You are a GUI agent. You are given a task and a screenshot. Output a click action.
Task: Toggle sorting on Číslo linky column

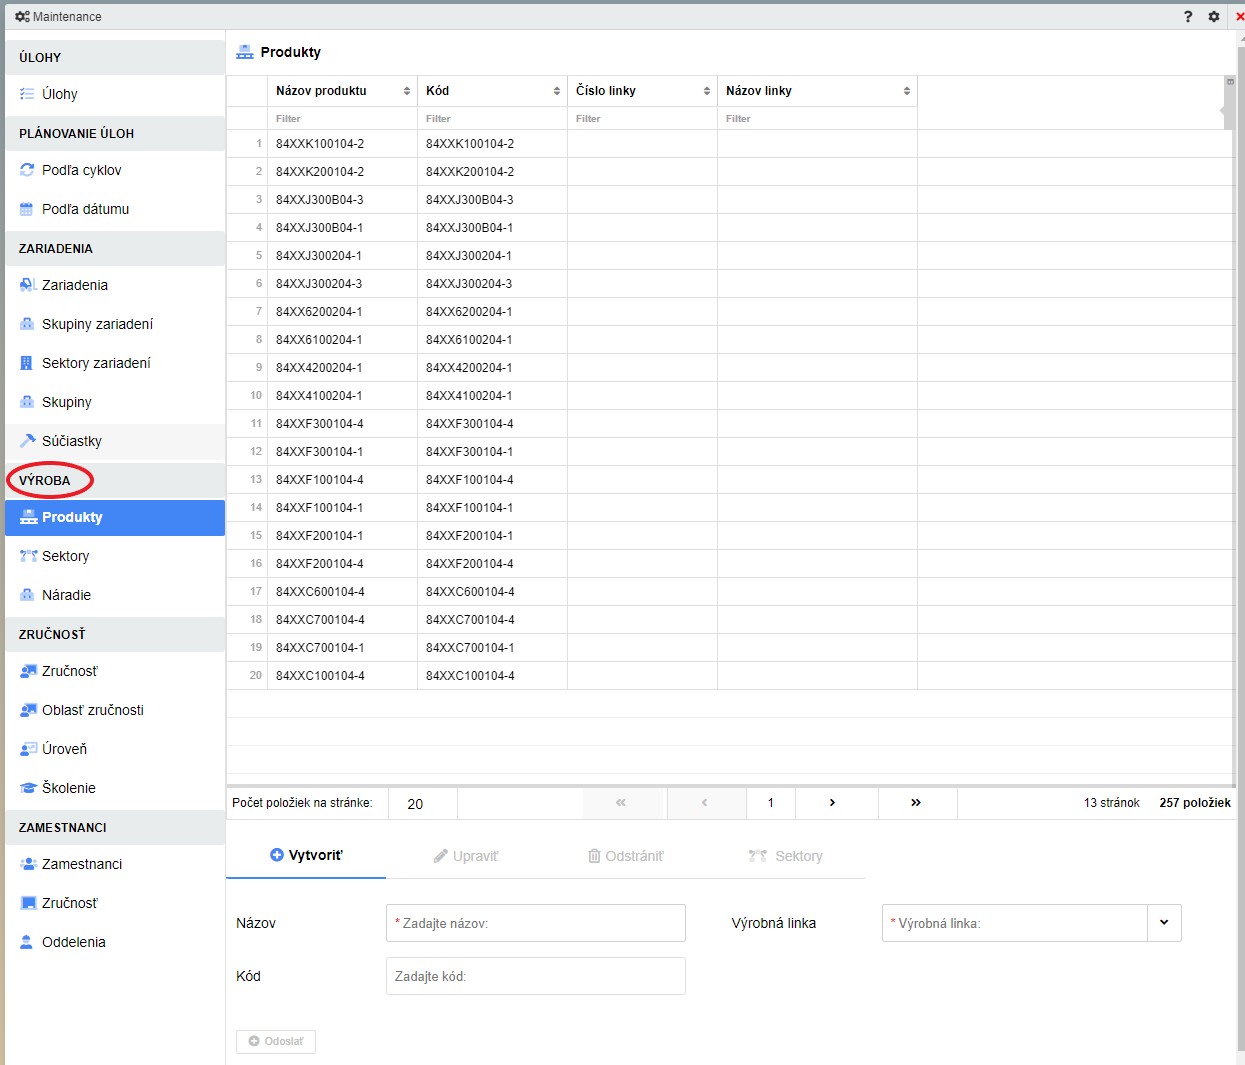(707, 91)
